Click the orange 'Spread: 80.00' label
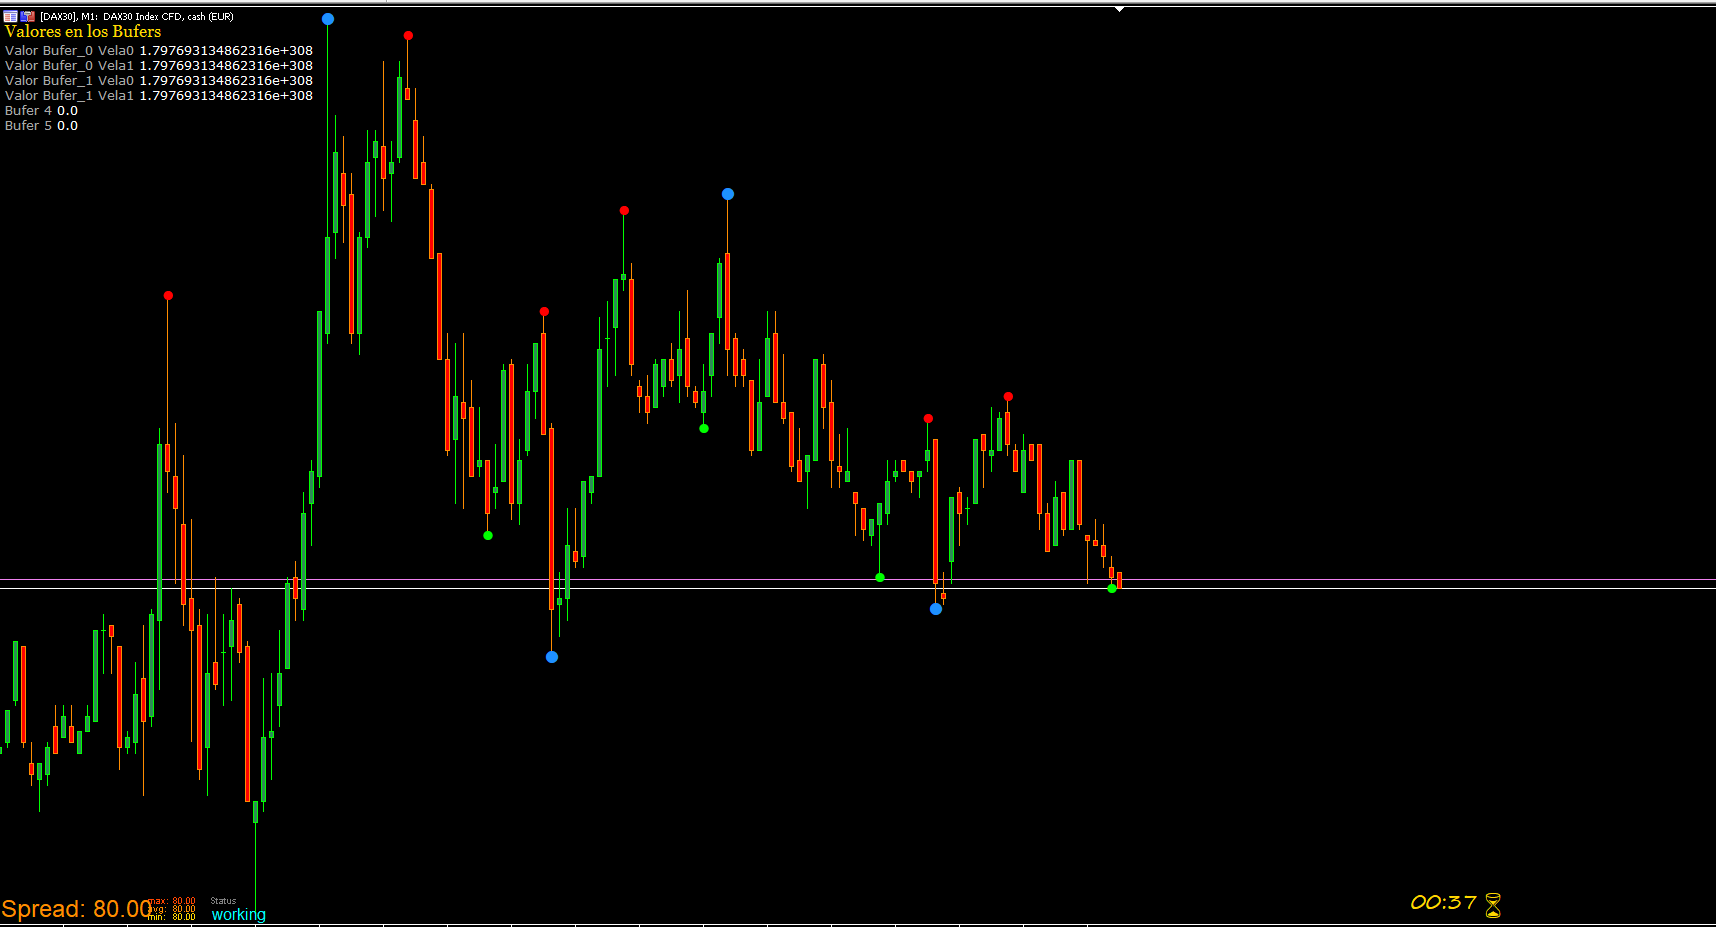Image resolution: width=1716 pixels, height=927 pixels. (76, 909)
